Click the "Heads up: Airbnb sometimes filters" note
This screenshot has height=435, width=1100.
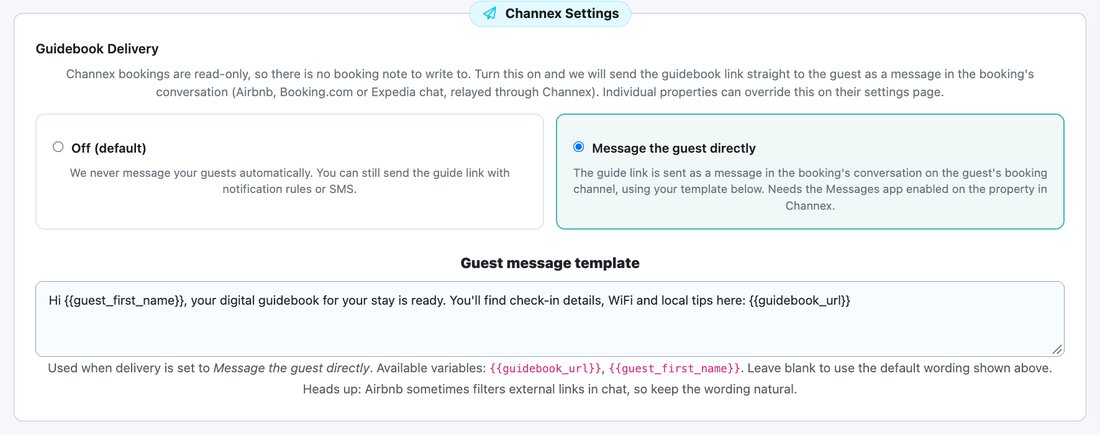550,389
